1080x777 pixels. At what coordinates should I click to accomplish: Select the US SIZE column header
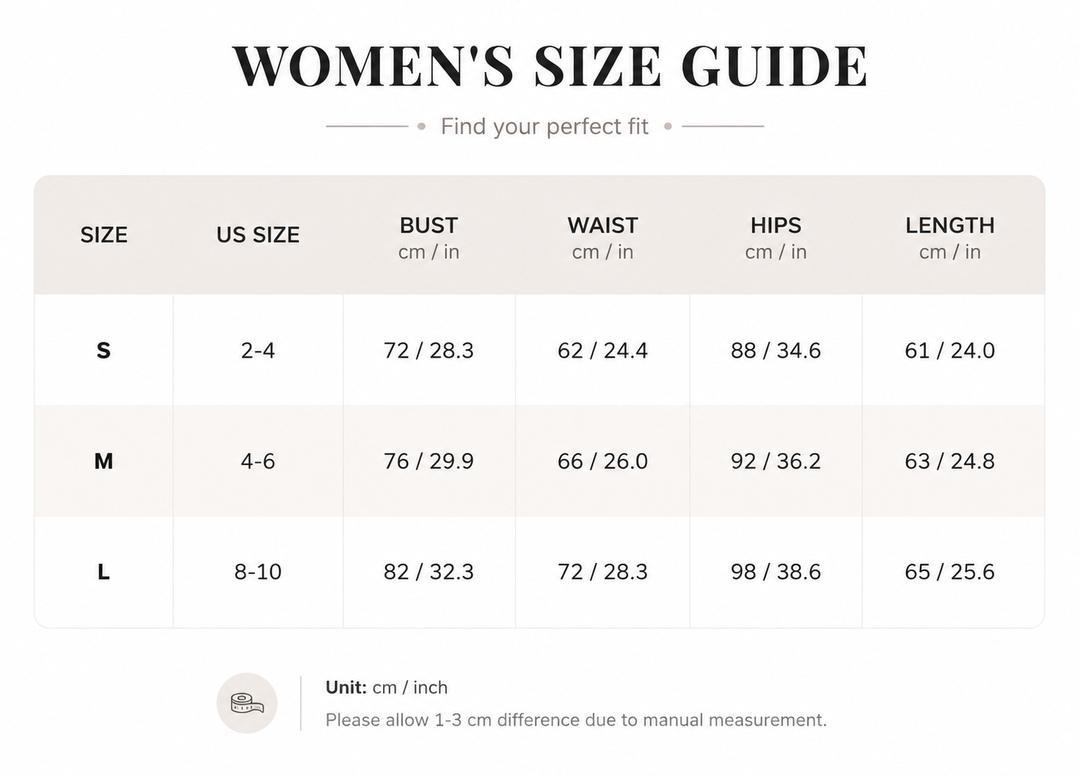pyautogui.click(x=258, y=235)
